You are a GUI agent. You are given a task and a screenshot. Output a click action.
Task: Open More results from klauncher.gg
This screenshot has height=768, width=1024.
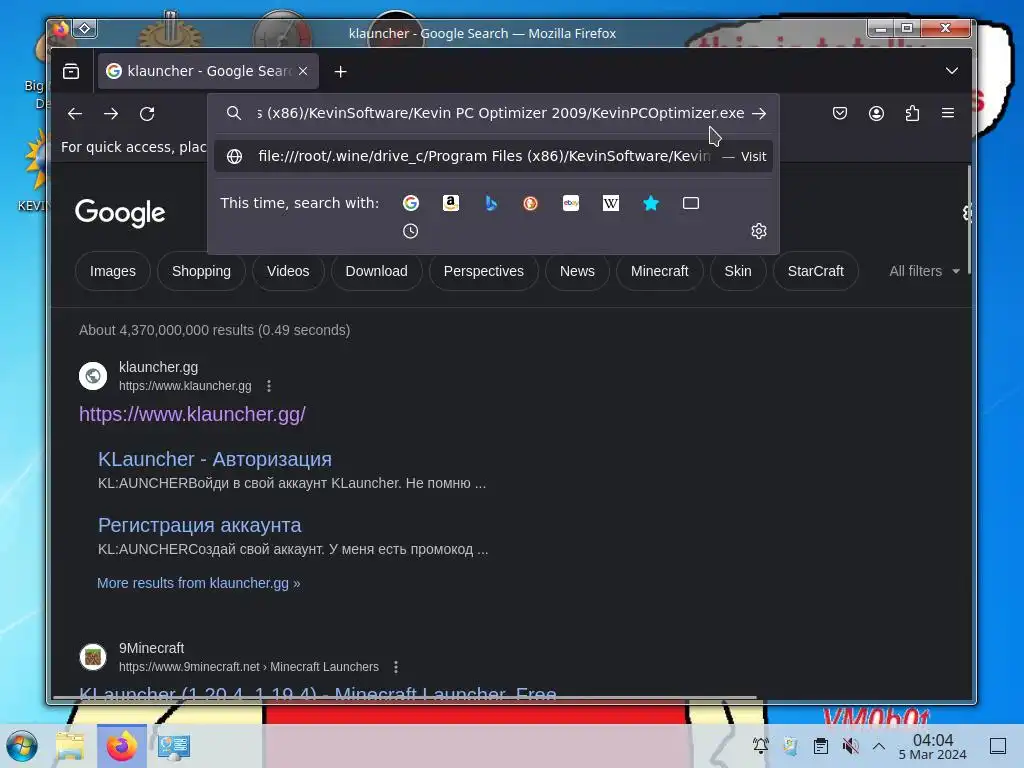(199, 583)
